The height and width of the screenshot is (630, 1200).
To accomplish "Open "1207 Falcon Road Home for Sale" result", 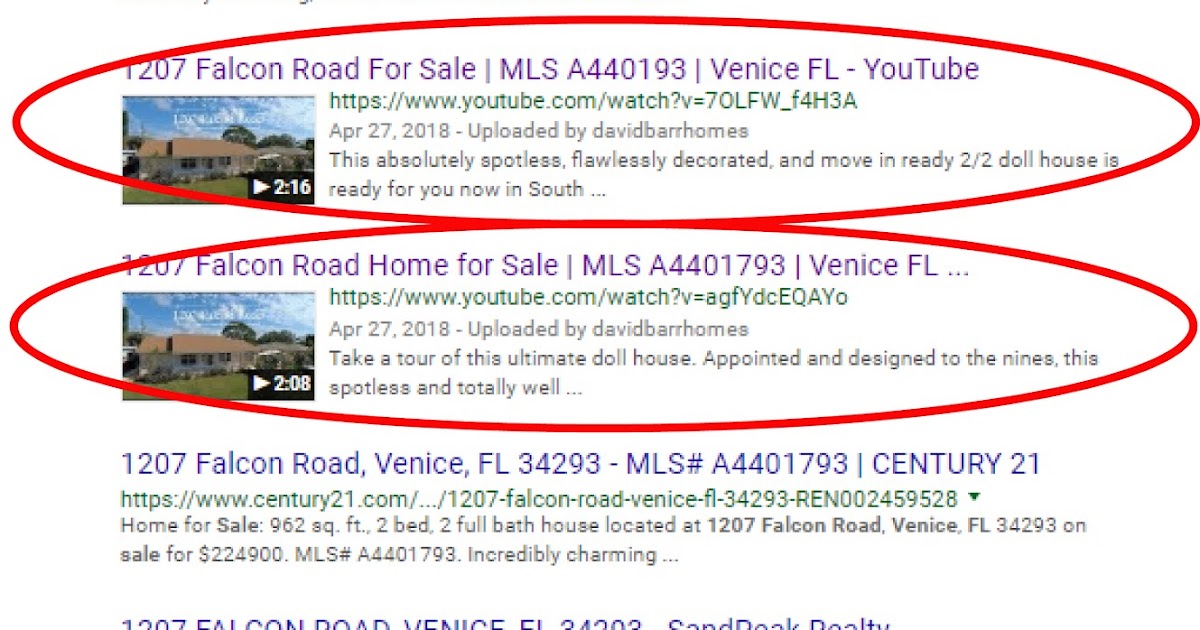I will (x=545, y=266).
